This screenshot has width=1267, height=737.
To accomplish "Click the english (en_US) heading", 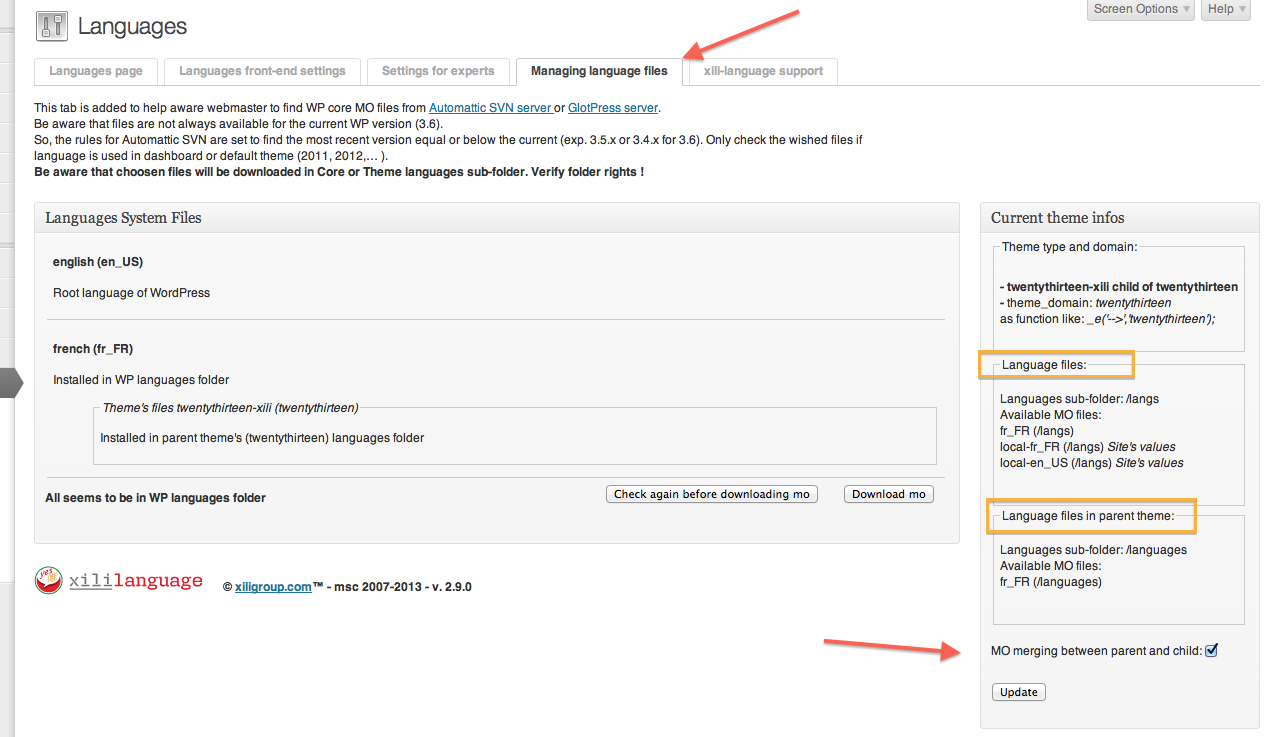I will tap(98, 262).
